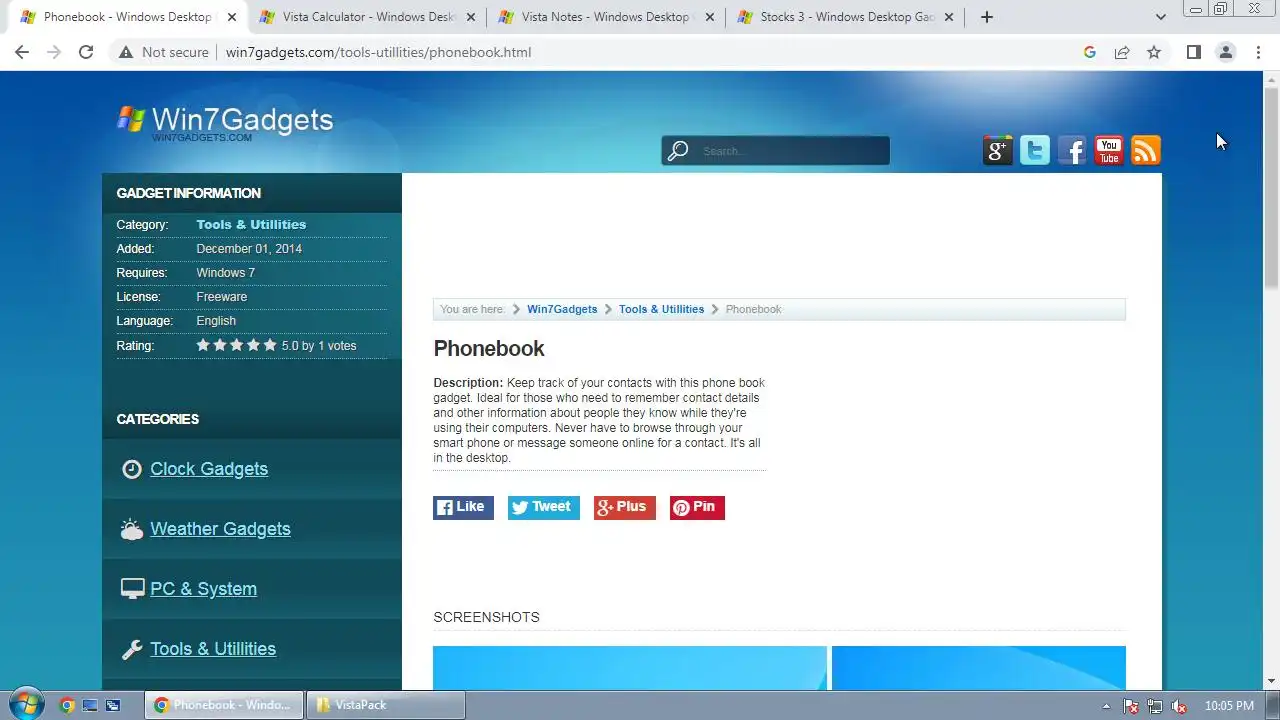Open the Google Plus social icon

click(998, 150)
